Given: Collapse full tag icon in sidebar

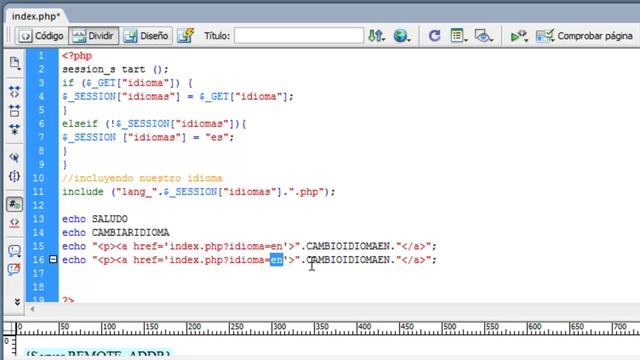Looking at the screenshot, I should 15,92.
